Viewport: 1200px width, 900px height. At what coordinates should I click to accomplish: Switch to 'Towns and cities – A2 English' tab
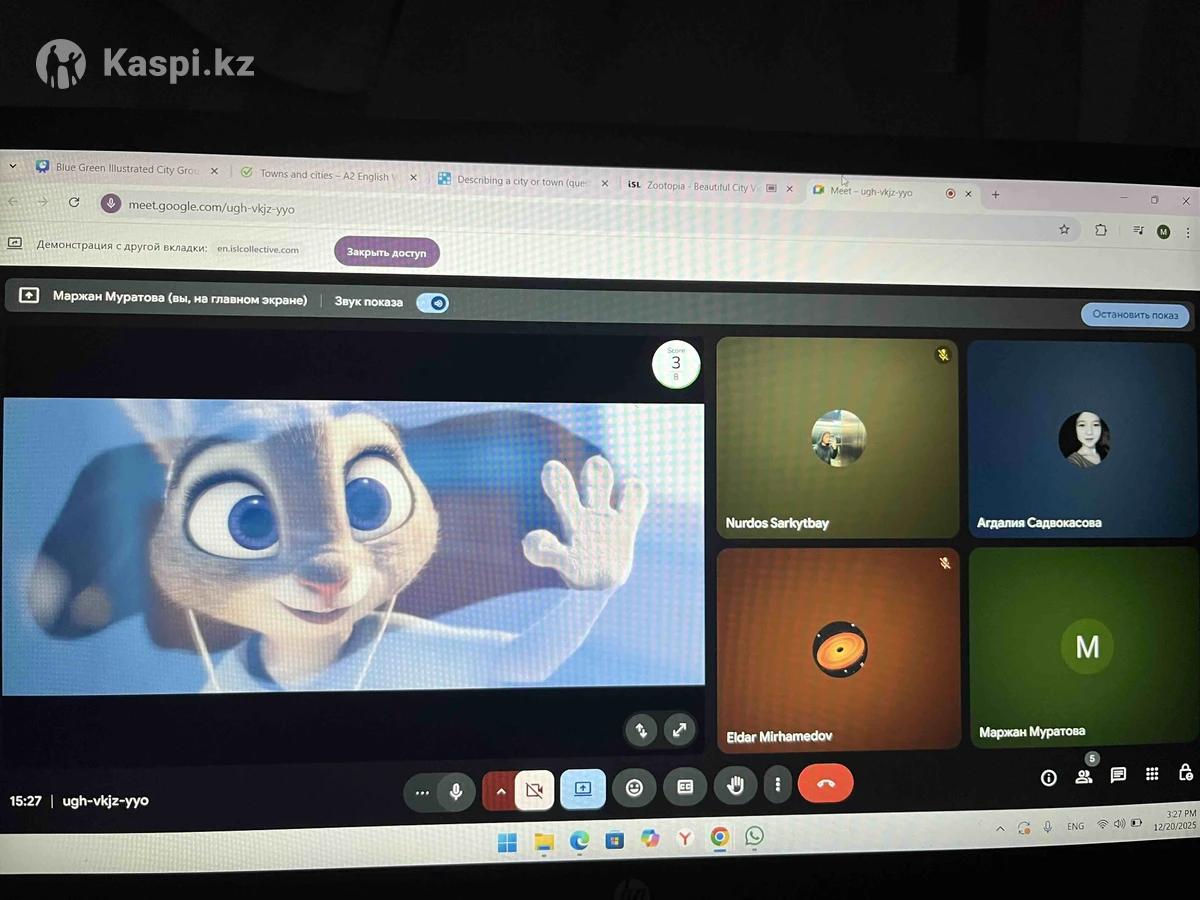pyautogui.click(x=322, y=175)
